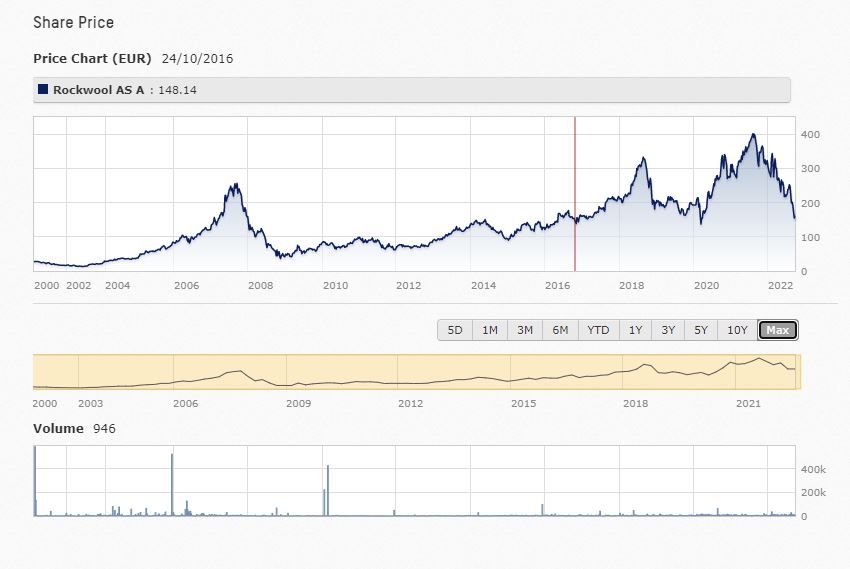
Task: Select the 1M time range button
Action: [490, 330]
